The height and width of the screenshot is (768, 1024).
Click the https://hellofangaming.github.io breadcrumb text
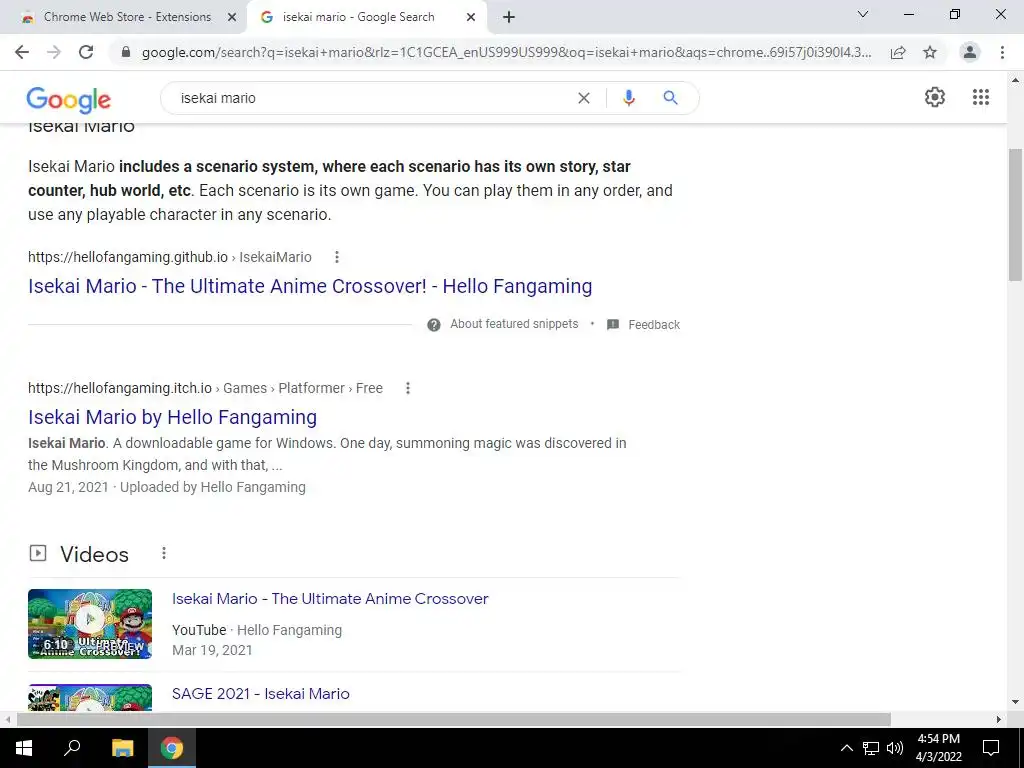[127, 257]
